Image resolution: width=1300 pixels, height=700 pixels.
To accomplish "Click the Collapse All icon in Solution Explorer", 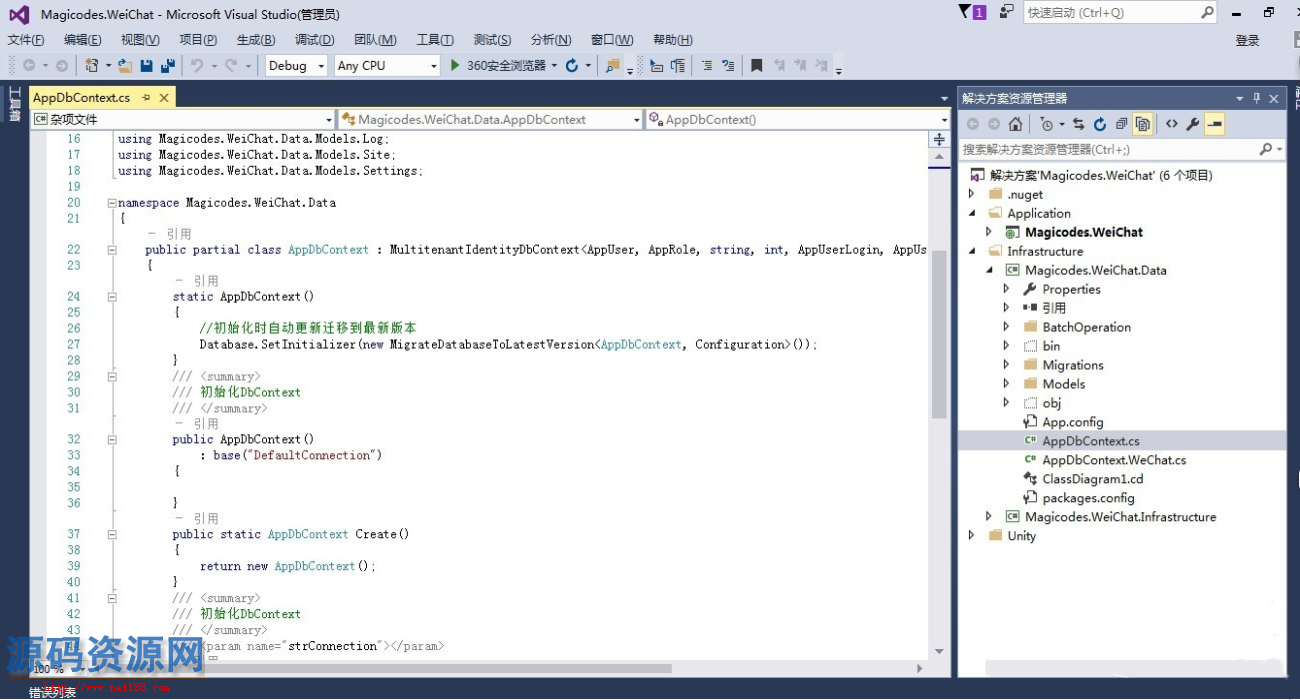I will (1121, 124).
